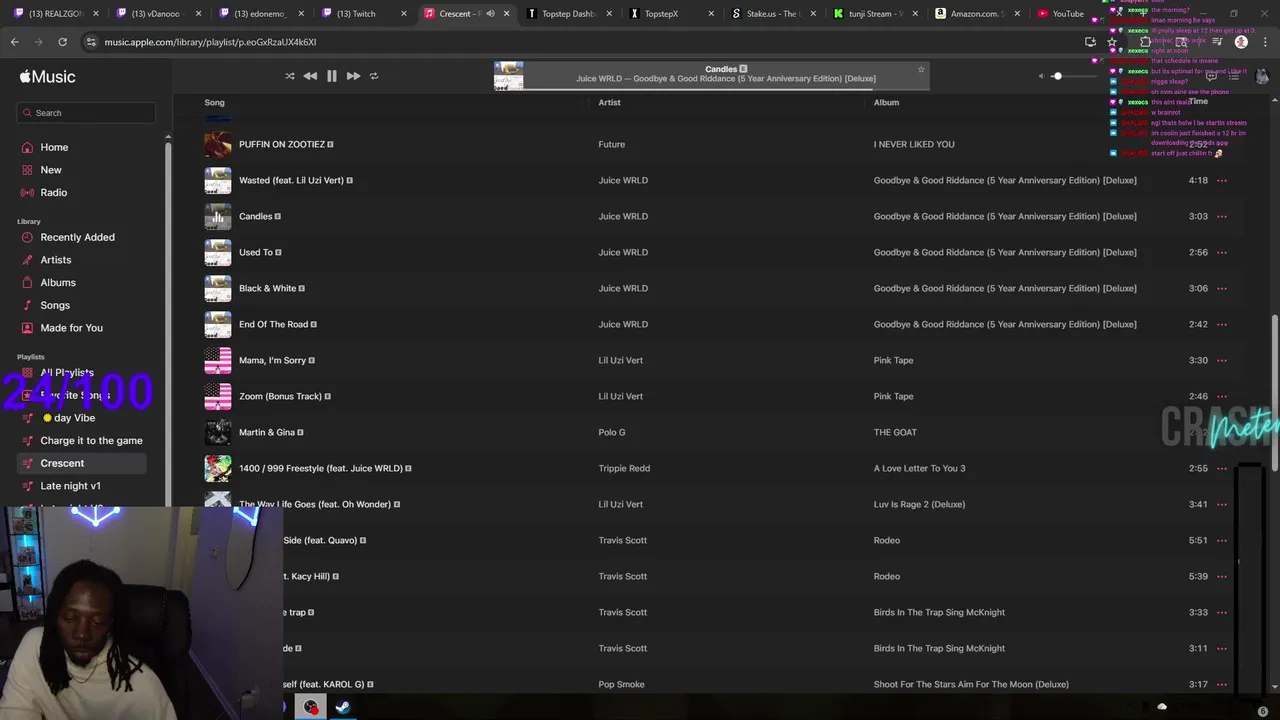Sort by Artist column header
1280x720 pixels.
(609, 102)
